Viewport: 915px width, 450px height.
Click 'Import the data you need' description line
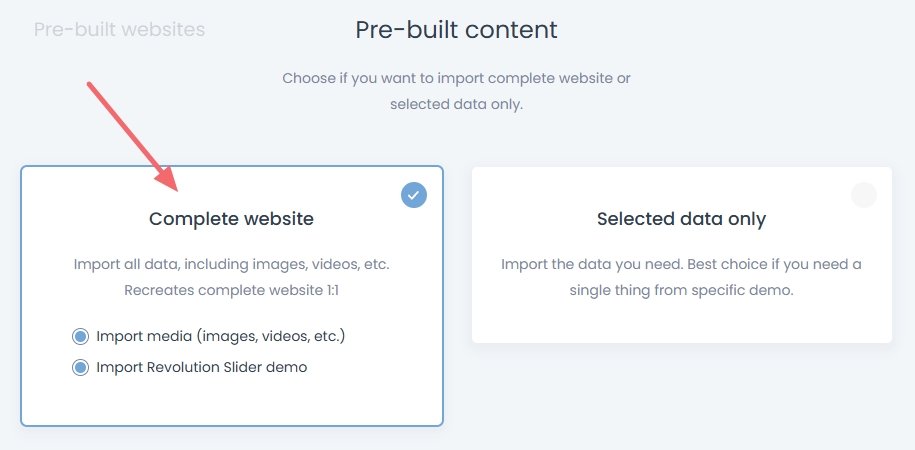point(681,265)
